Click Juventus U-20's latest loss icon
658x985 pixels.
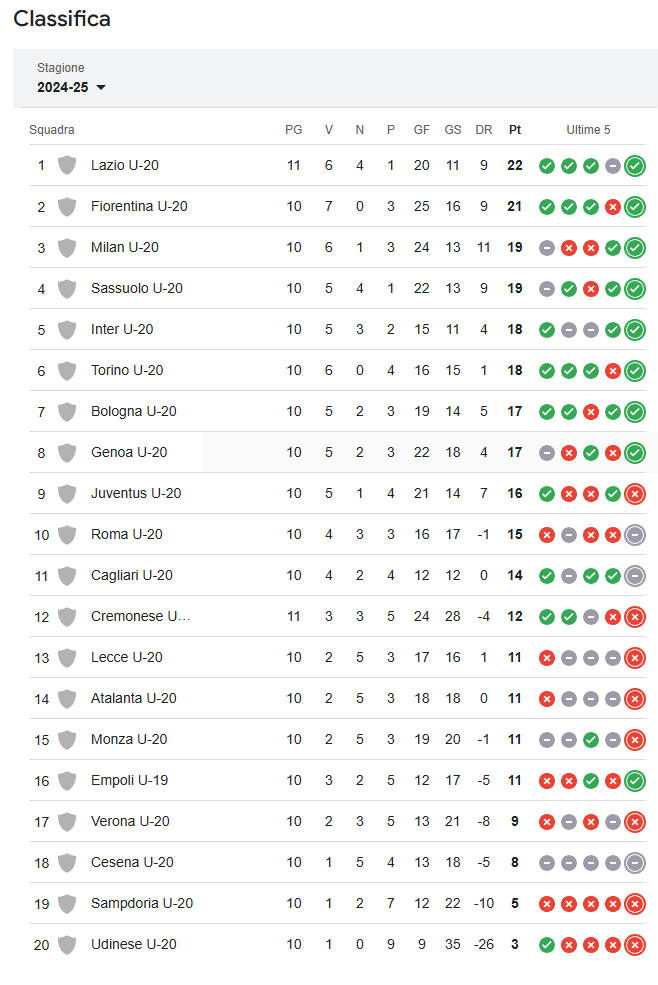tap(635, 494)
